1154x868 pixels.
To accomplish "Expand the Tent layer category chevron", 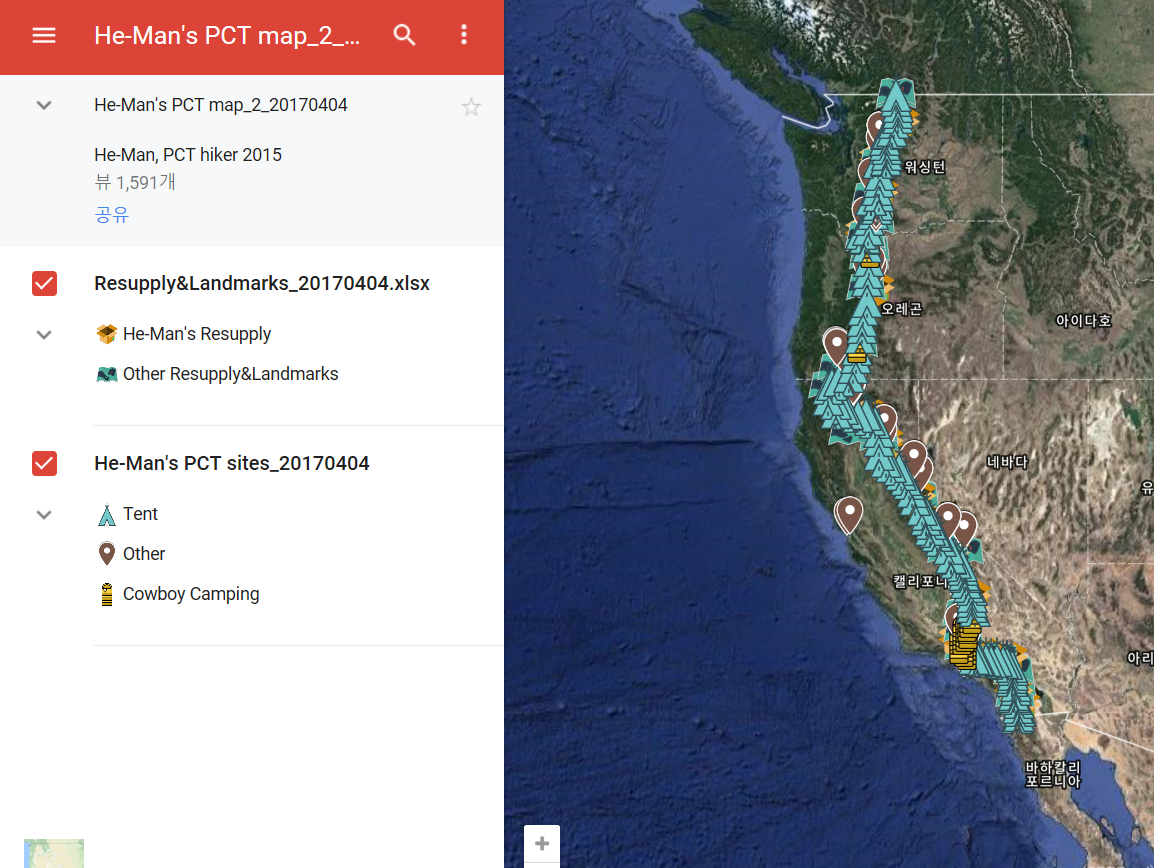I will tap(44, 515).
